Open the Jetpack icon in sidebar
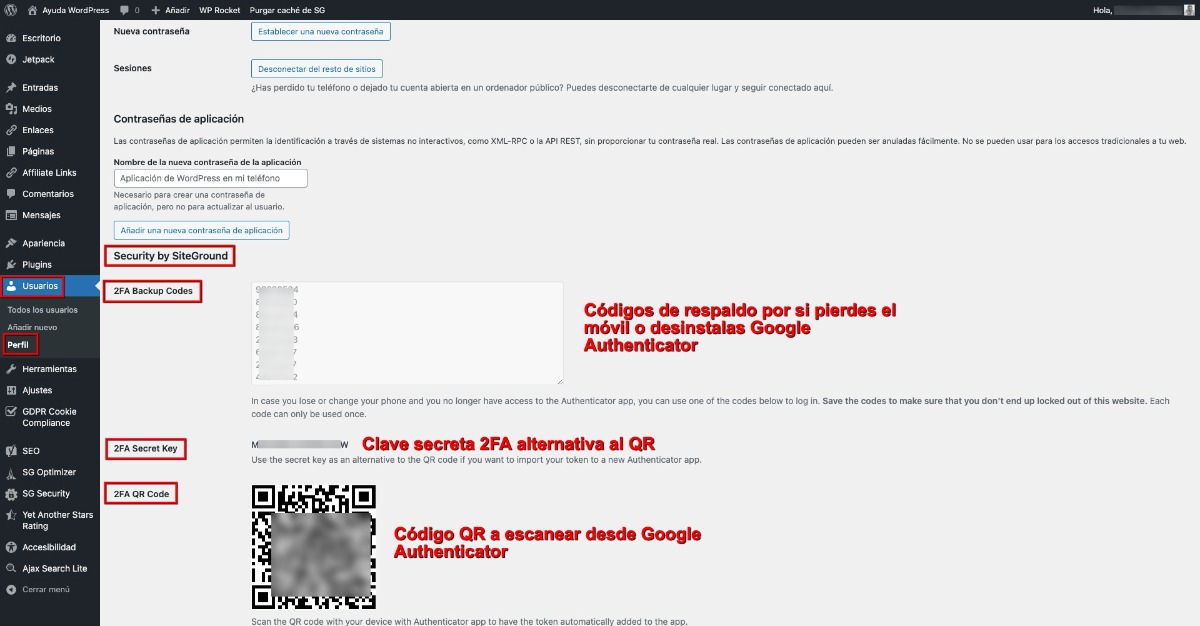The height and width of the screenshot is (626, 1200). click(x=11, y=60)
